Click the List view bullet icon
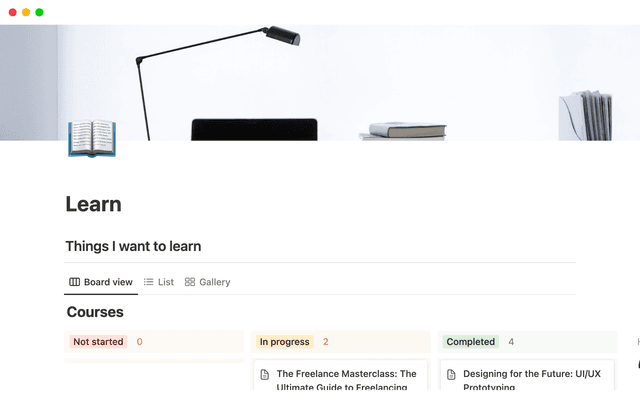The image size is (640, 400). point(149,282)
